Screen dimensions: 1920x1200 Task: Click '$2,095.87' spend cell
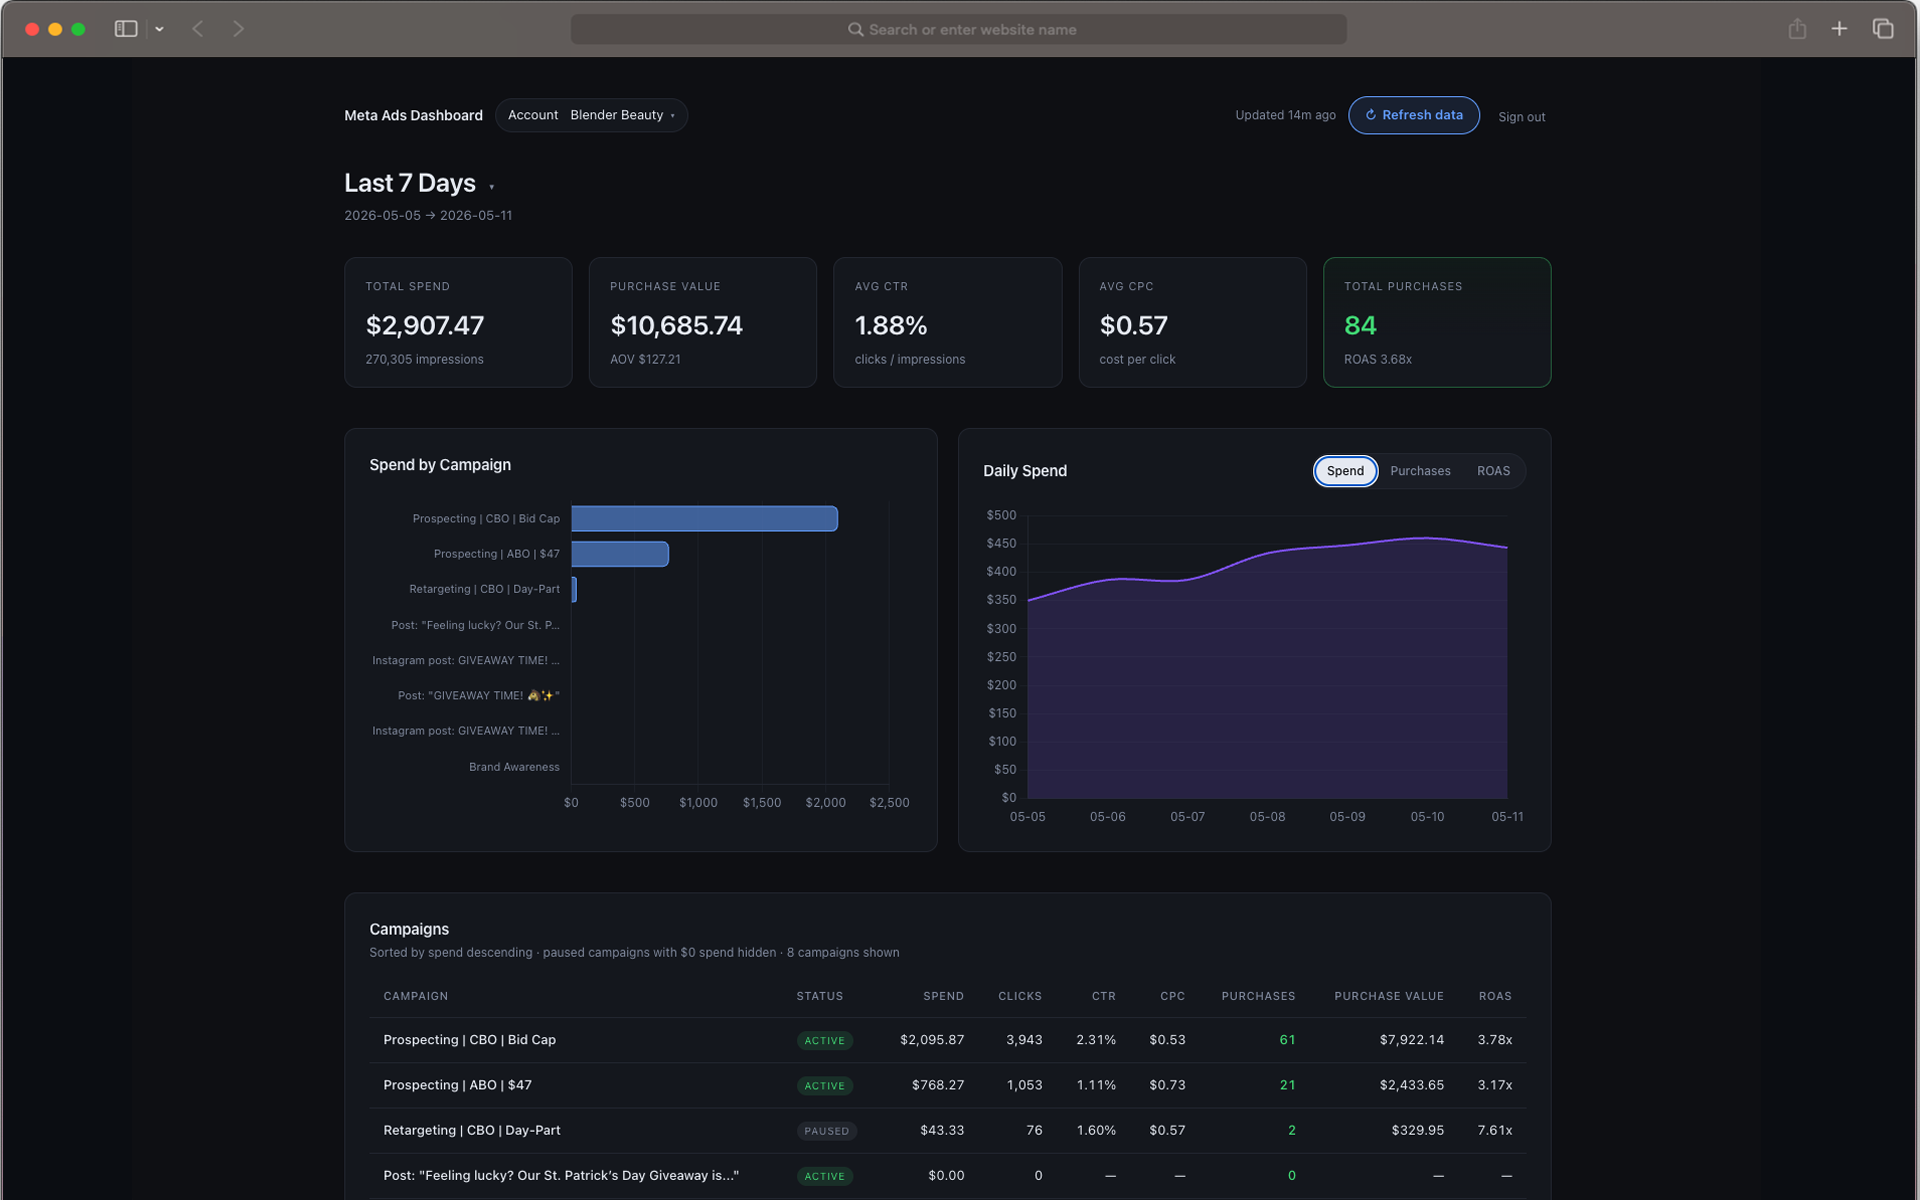(x=932, y=1040)
